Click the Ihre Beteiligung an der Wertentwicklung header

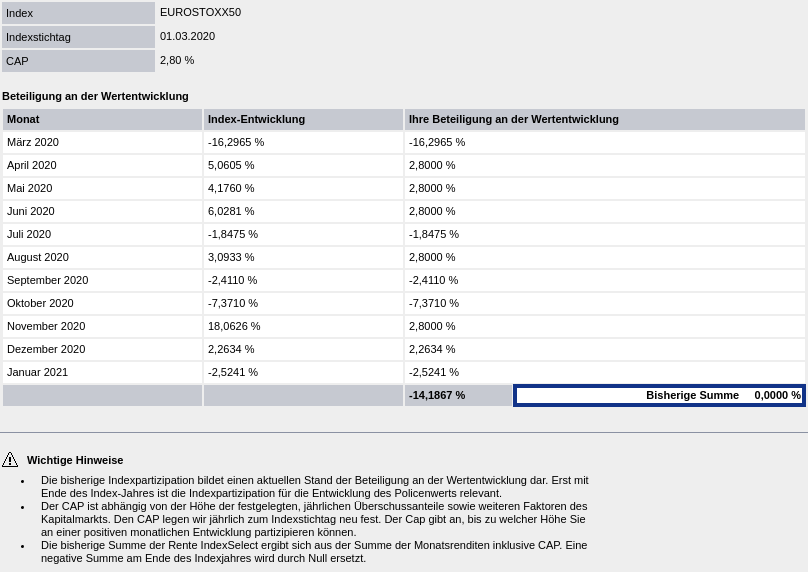coord(605,120)
